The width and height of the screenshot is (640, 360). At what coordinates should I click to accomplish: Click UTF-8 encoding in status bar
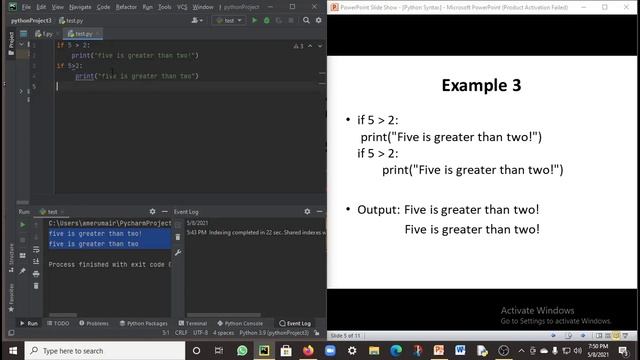[x=200, y=333]
